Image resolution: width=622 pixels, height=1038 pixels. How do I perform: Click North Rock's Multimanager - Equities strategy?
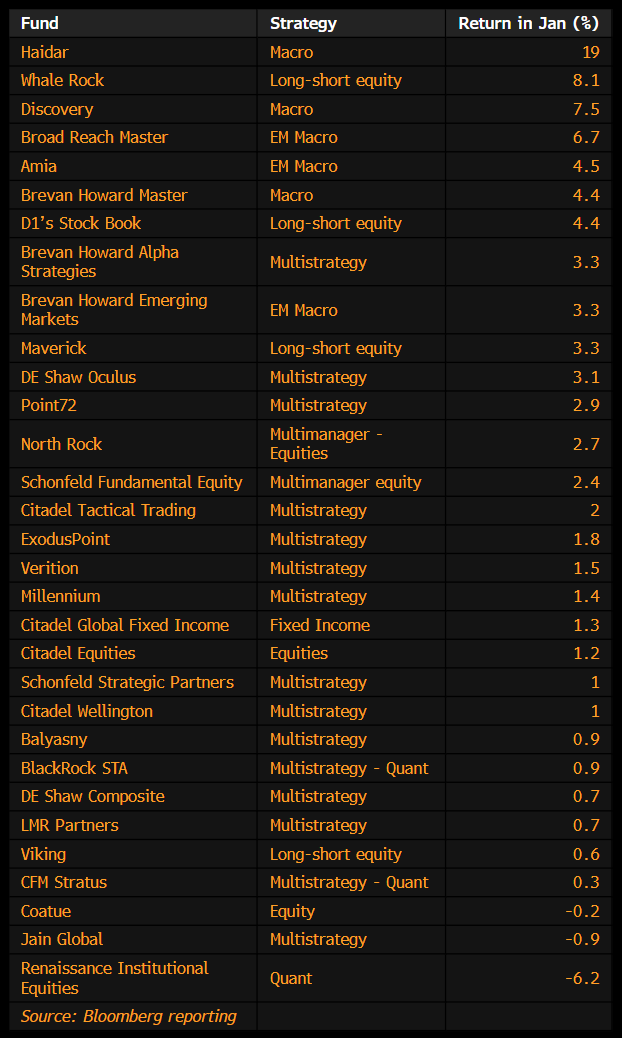click(326, 444)
